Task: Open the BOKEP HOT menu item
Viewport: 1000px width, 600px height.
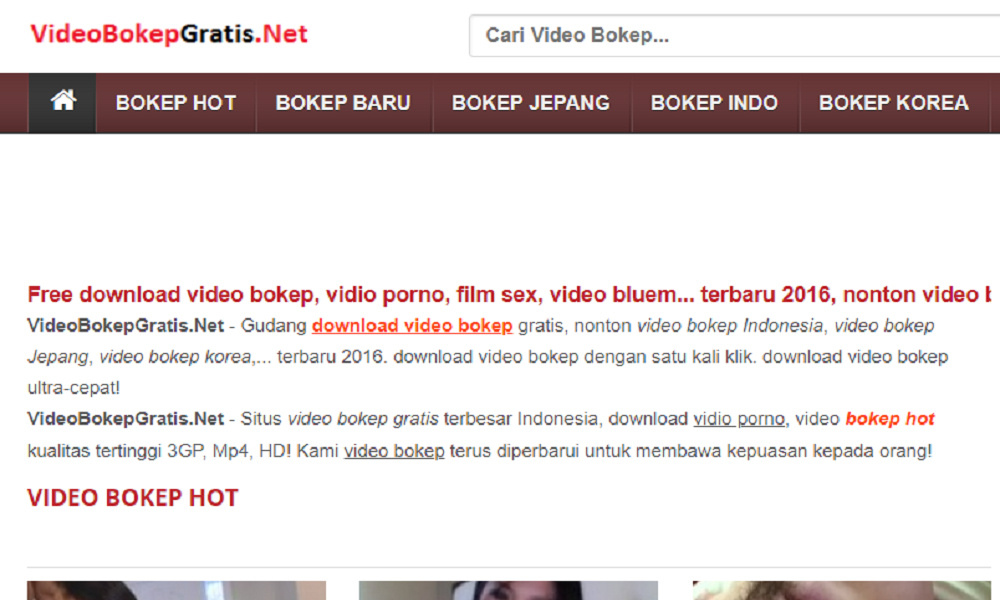Action: coord(176,101)
